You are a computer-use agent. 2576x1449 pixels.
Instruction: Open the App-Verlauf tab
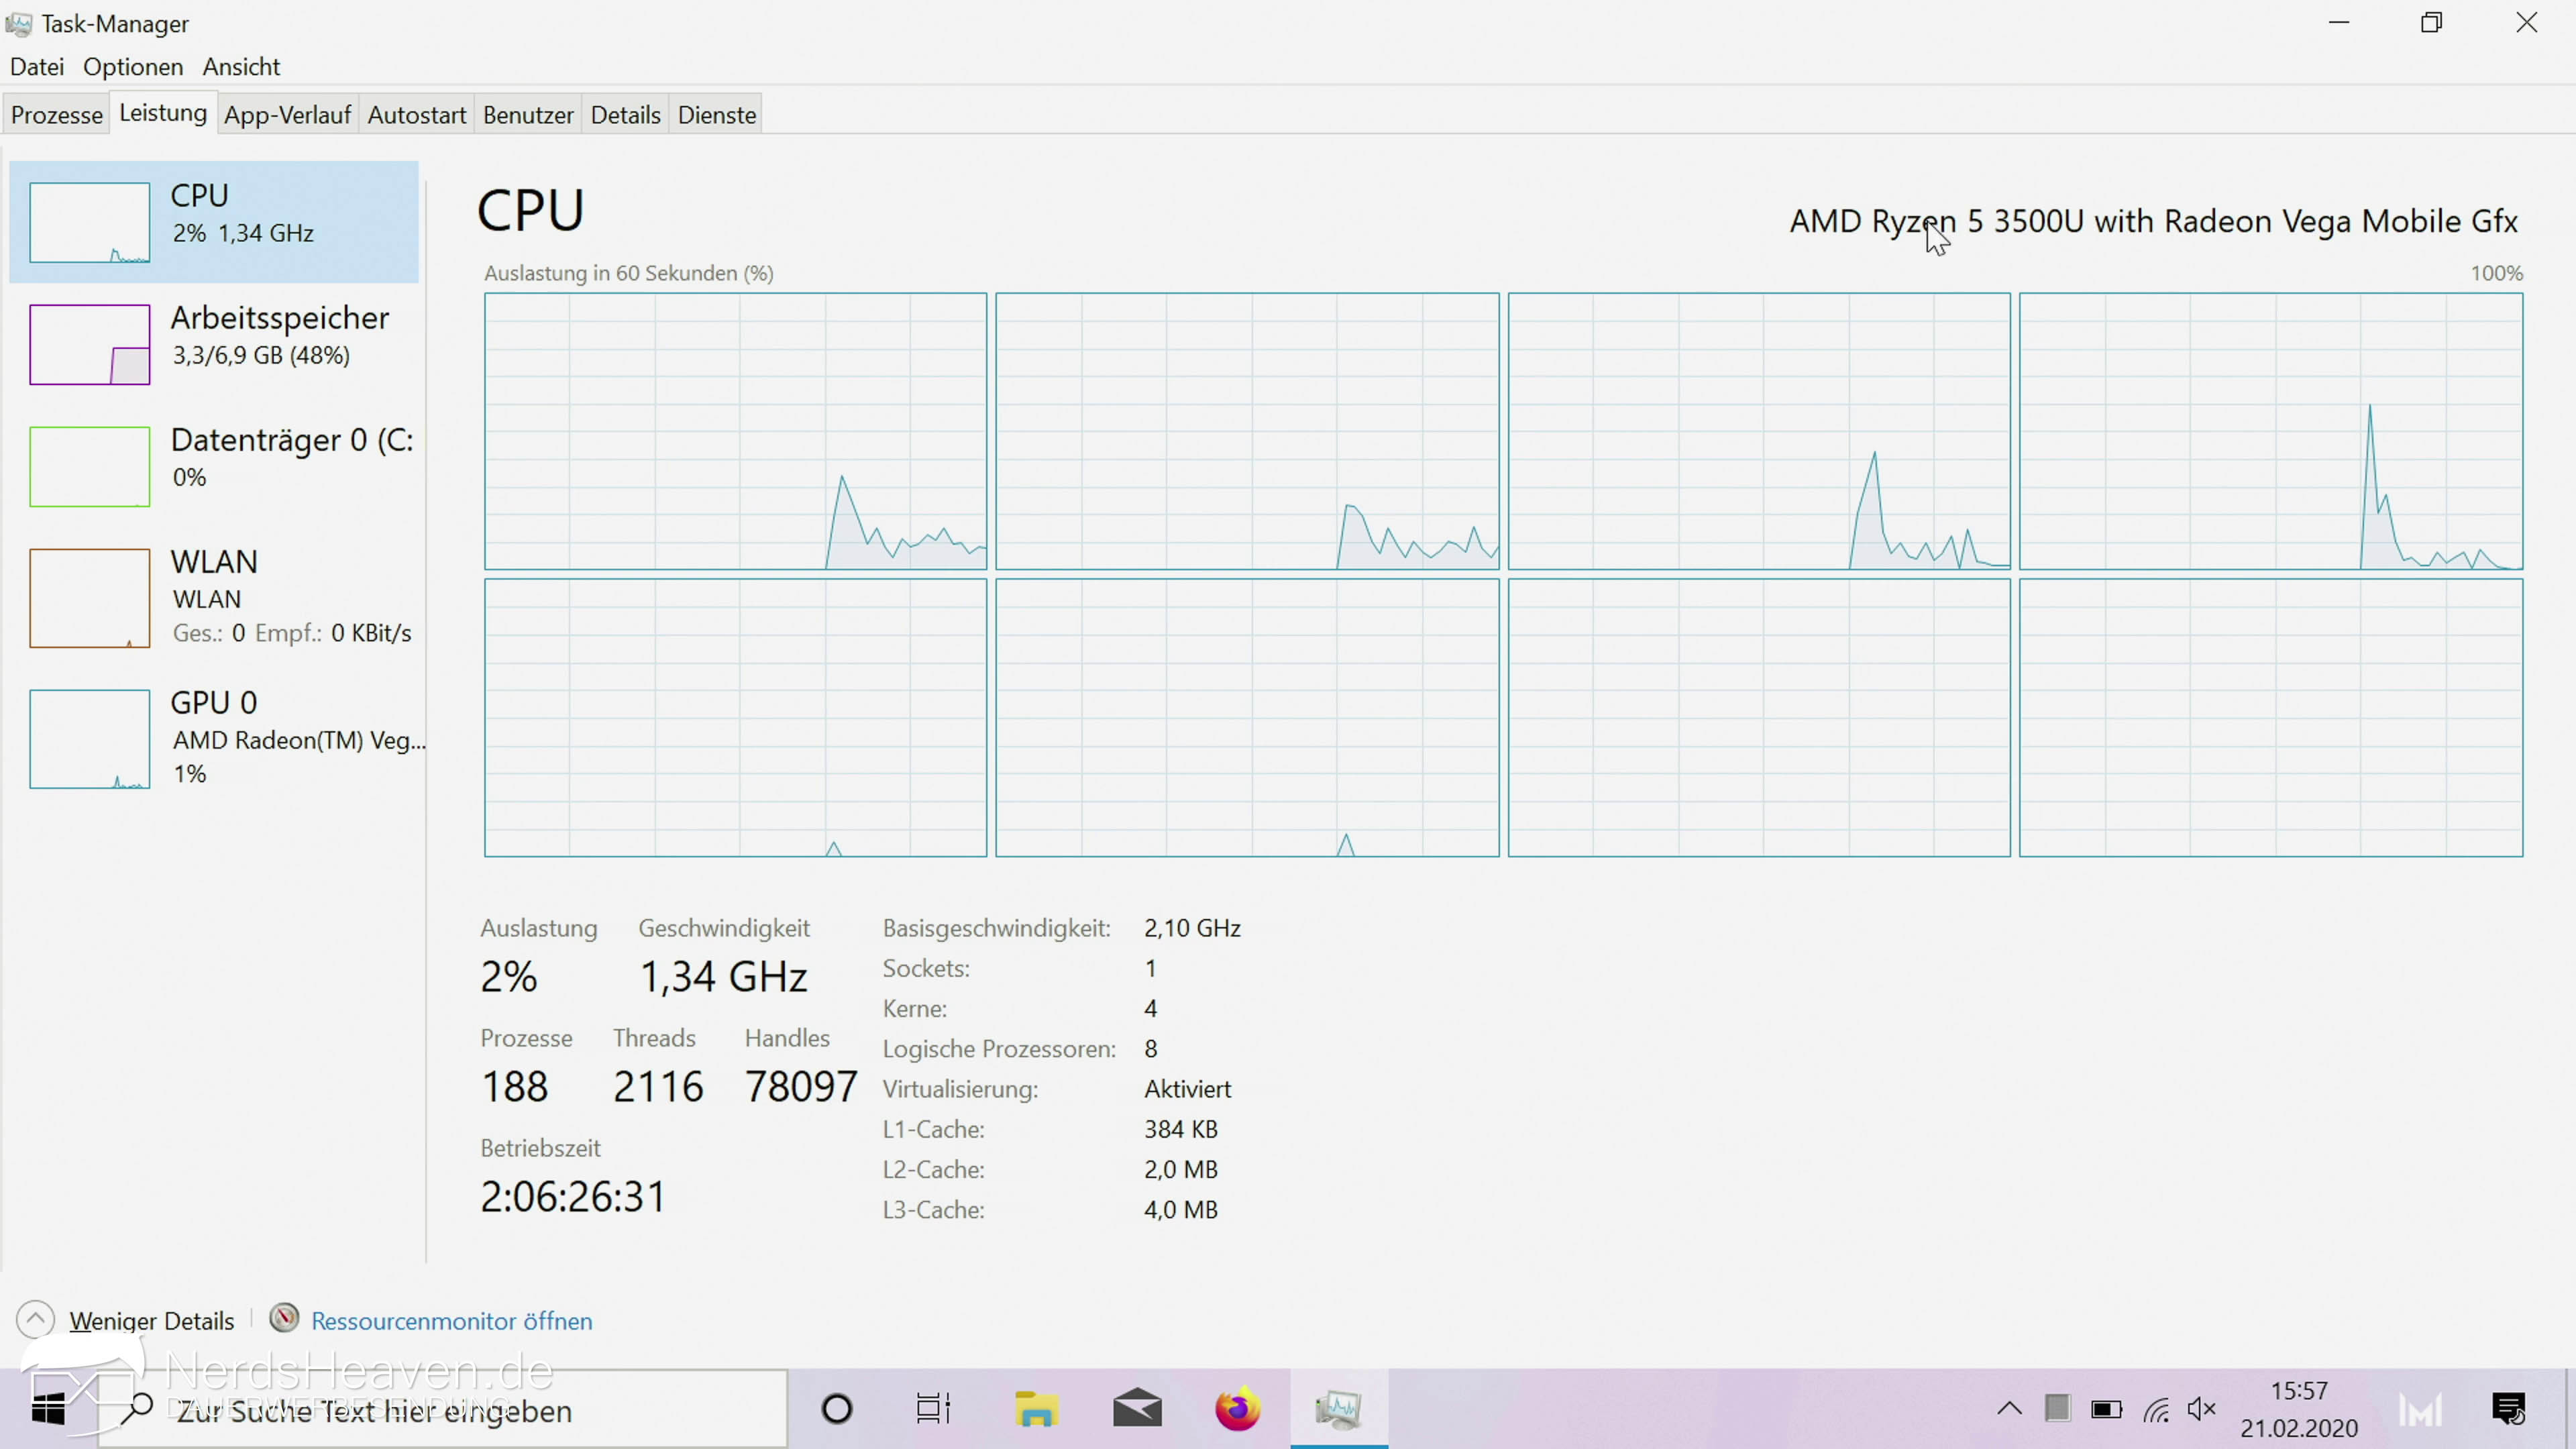pyautogui.click(x=287, y=115)
